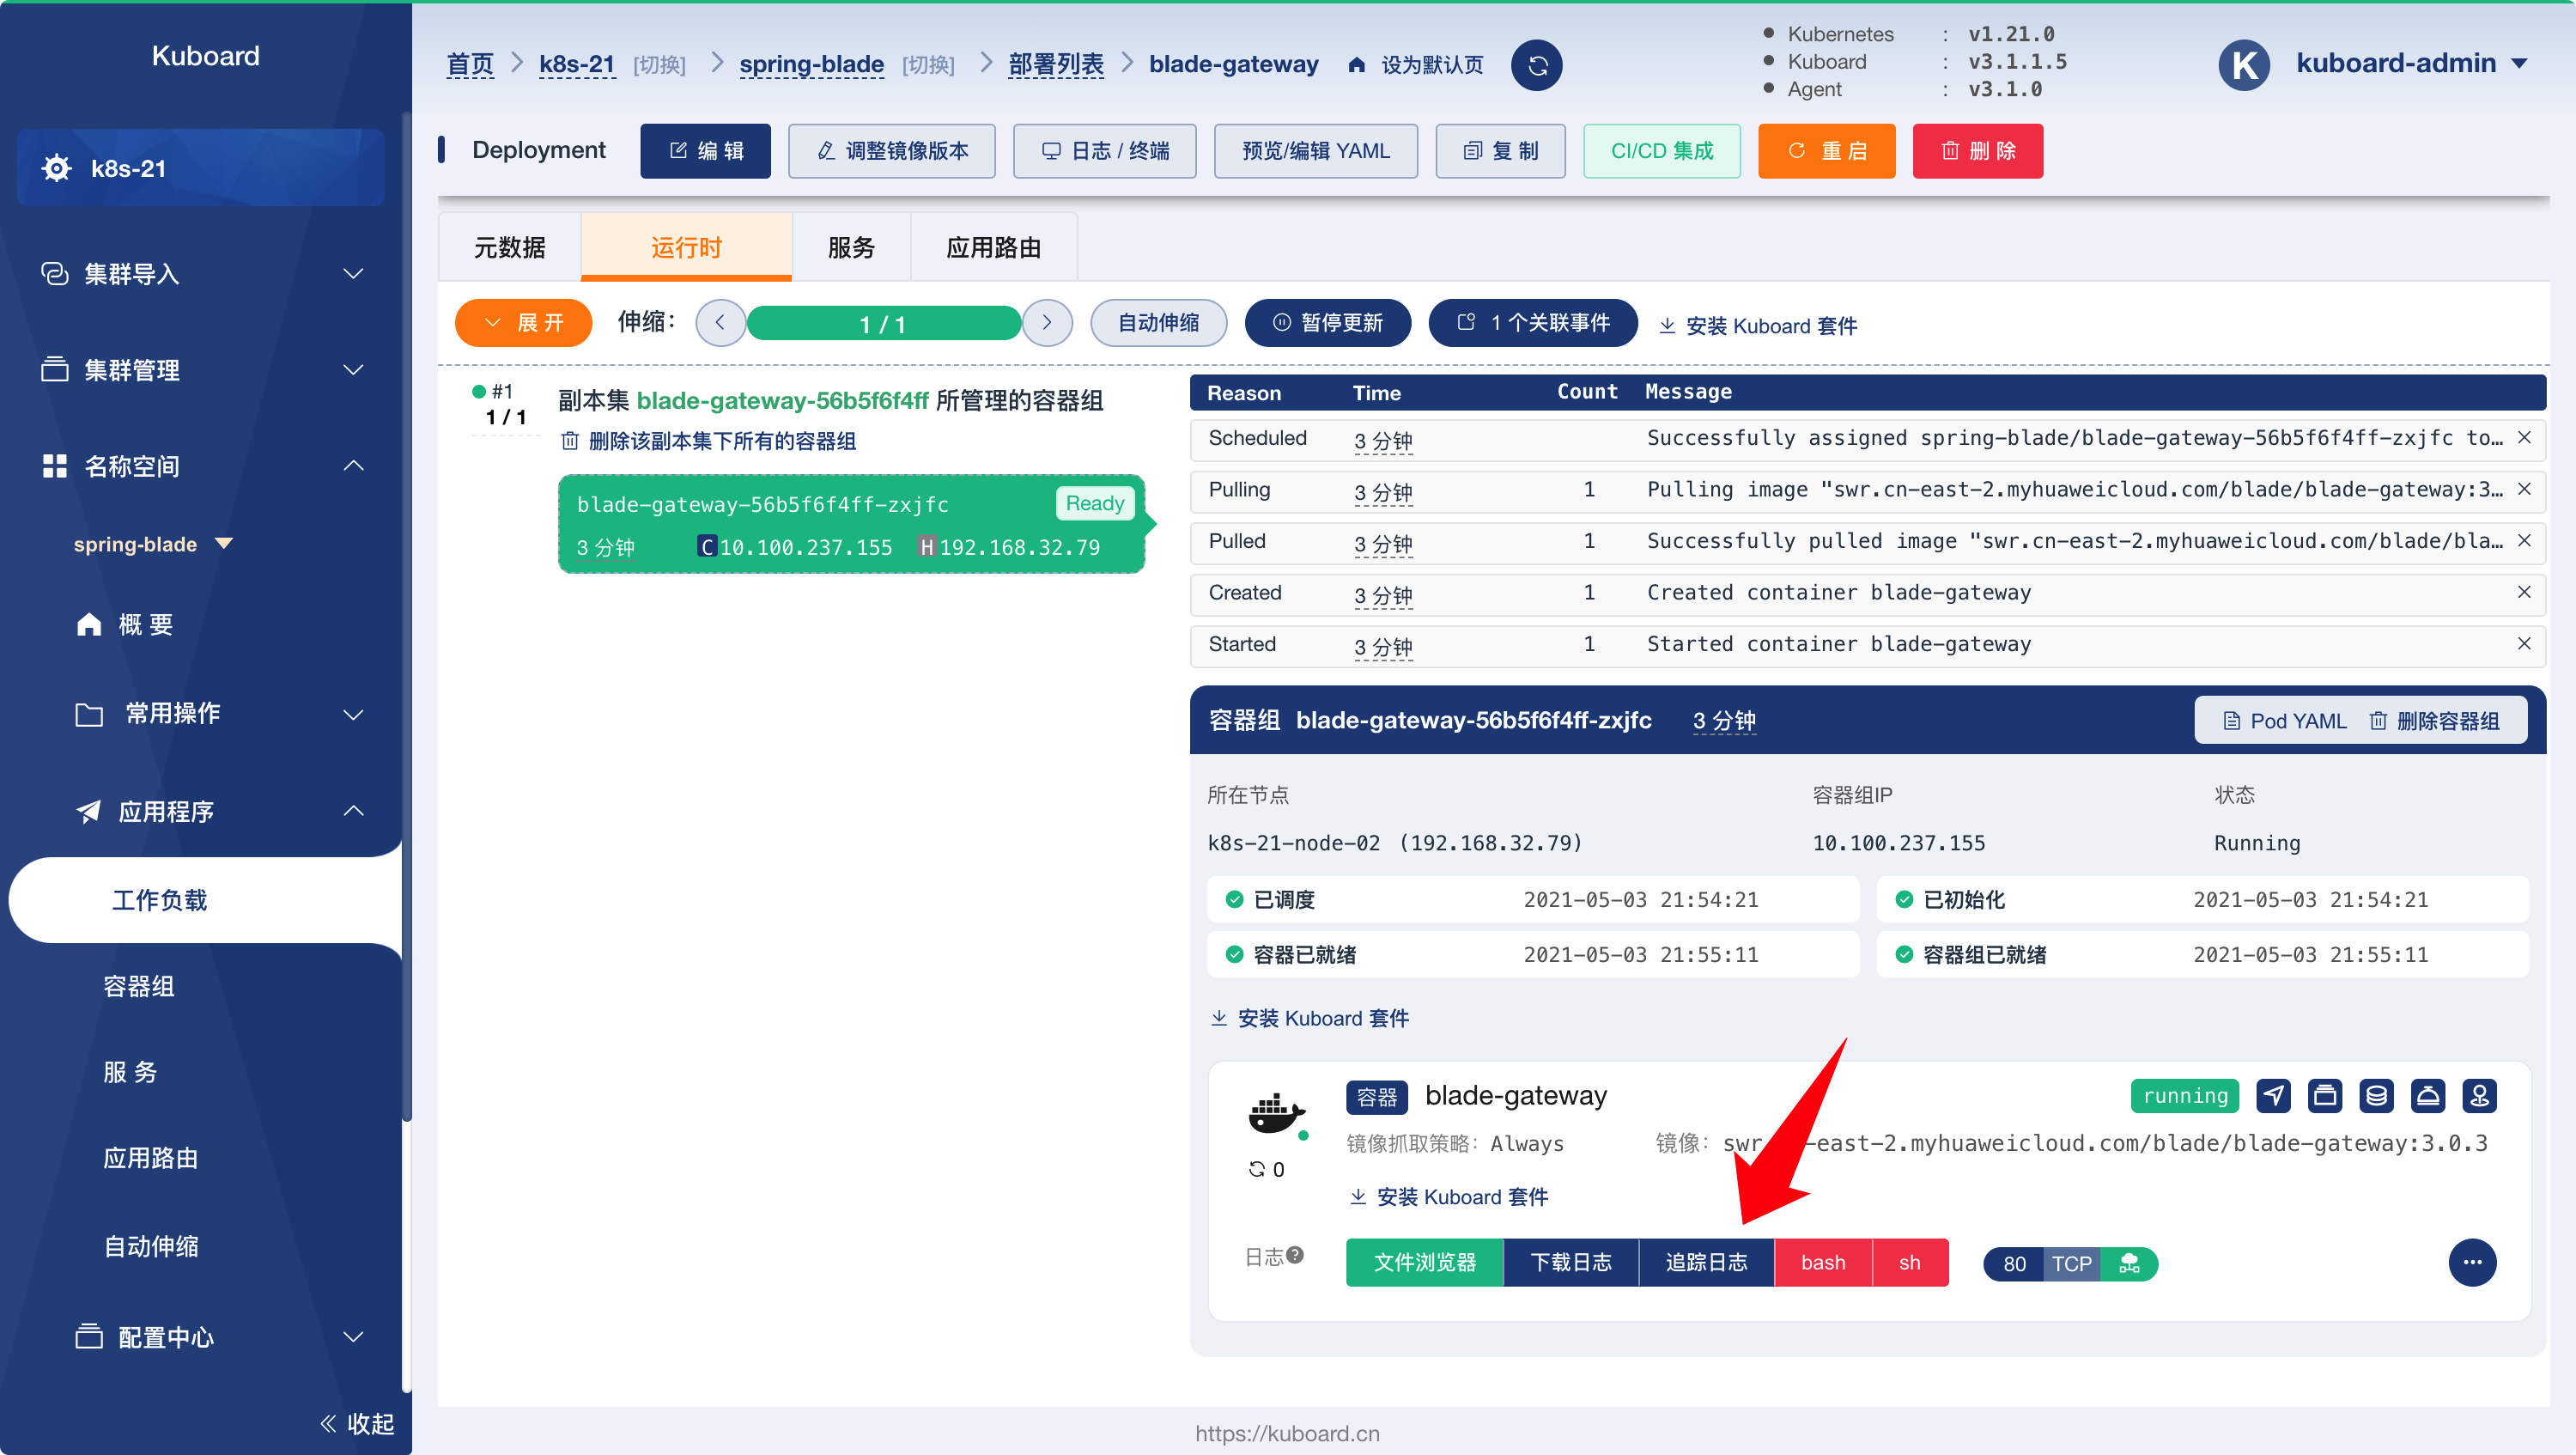Click 切换 next to k8s-21 breadcrumb
2576x1455 pixels.
click(x=659, y=65)
